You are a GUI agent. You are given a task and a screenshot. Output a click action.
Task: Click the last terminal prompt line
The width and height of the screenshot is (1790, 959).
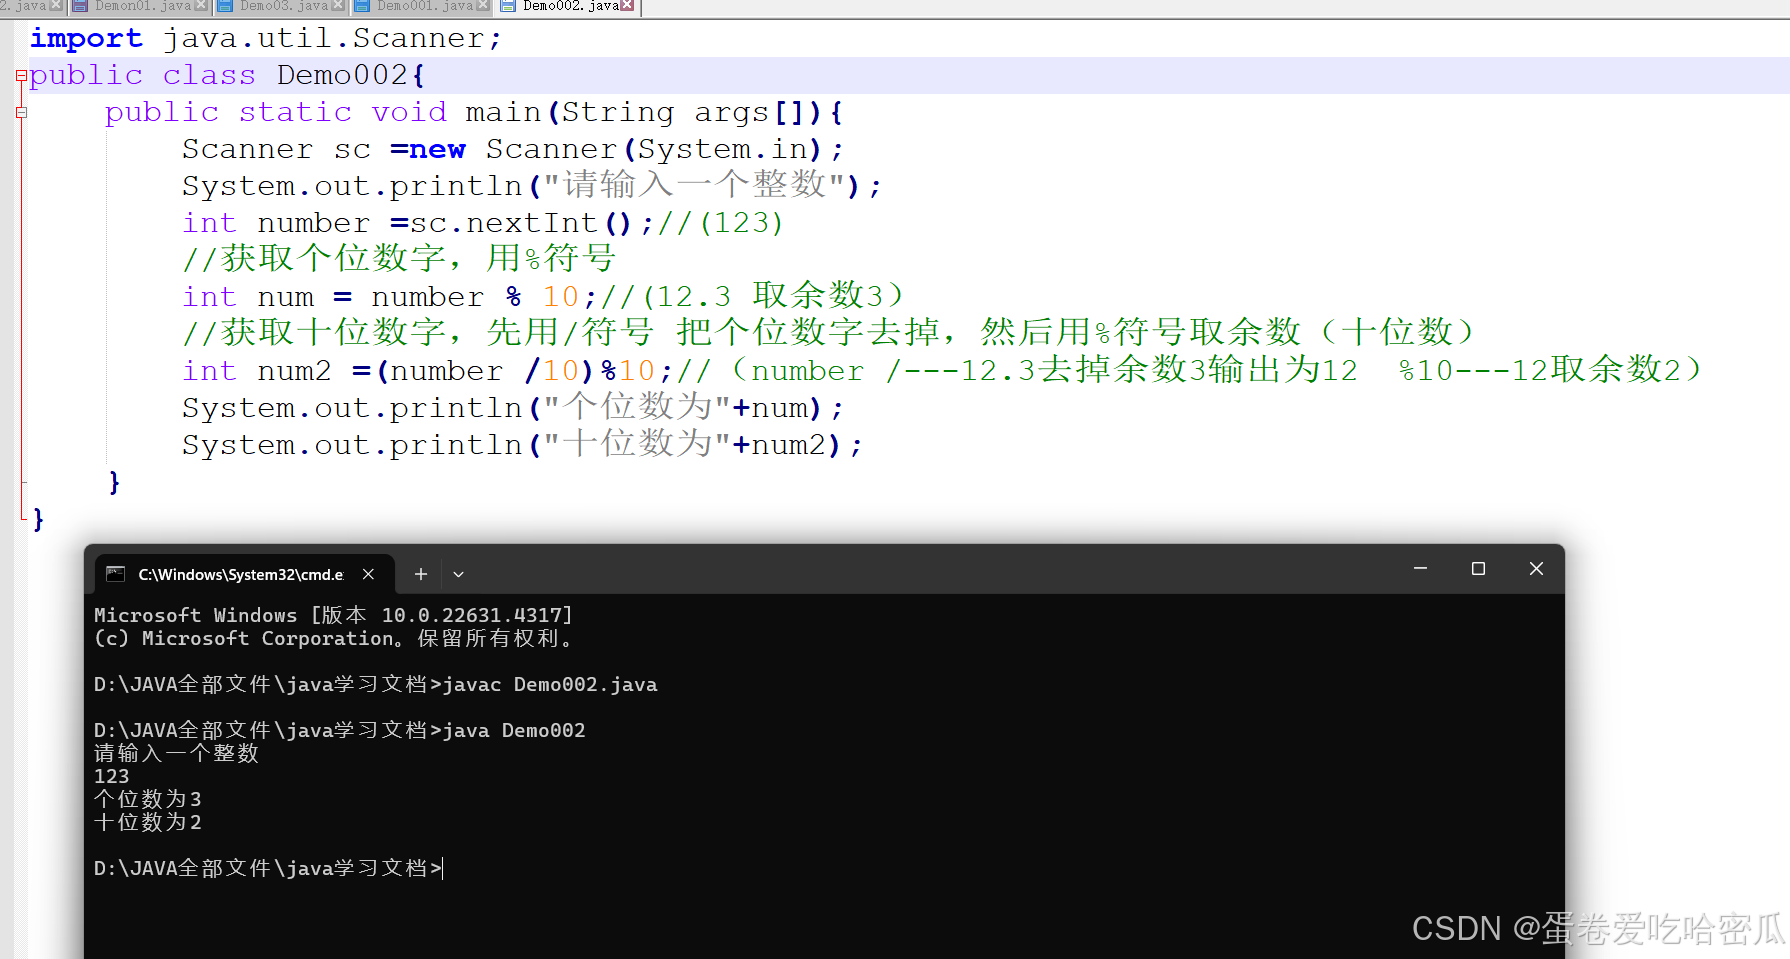(x=268, y=868)
